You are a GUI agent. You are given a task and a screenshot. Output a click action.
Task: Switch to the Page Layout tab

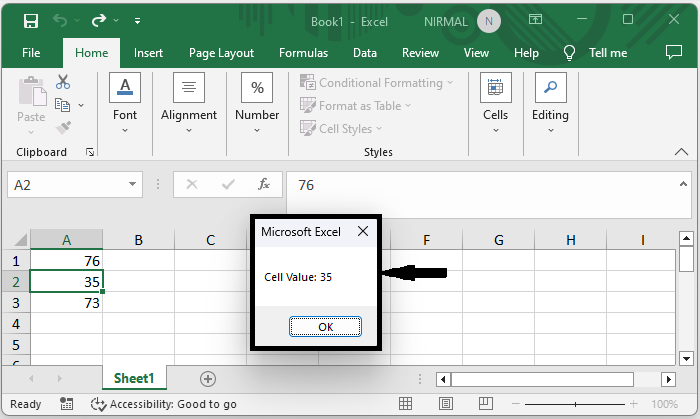pyautogui.click(x=221, y=53)
